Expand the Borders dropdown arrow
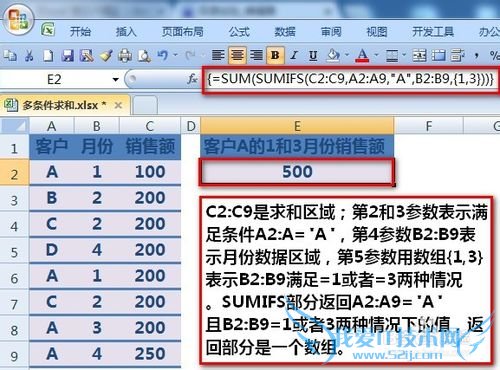The width and height of the screenshot is (500, 370). coord(404,55)
